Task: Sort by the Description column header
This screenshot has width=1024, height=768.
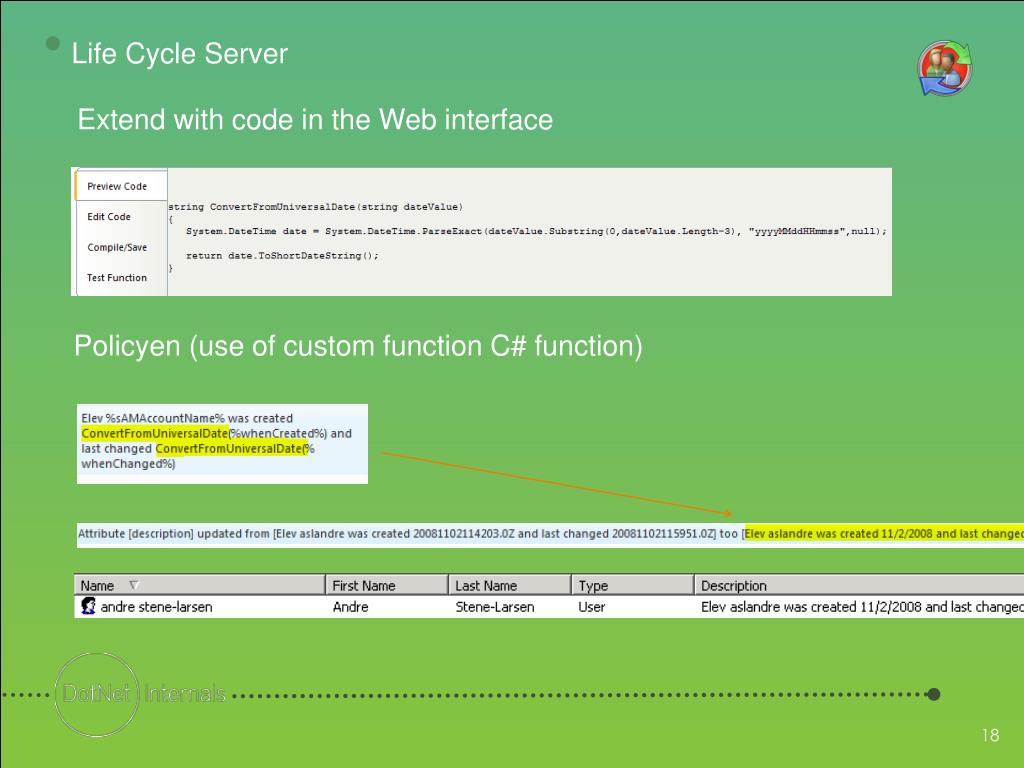Action: click(859, 585)
